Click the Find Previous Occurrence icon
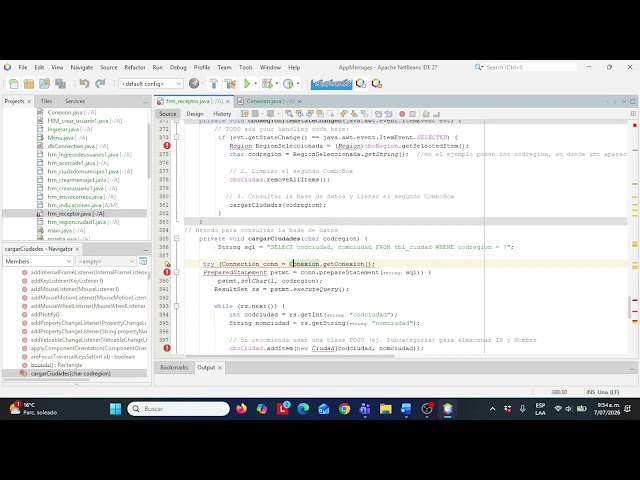 [x=300, y=114]
